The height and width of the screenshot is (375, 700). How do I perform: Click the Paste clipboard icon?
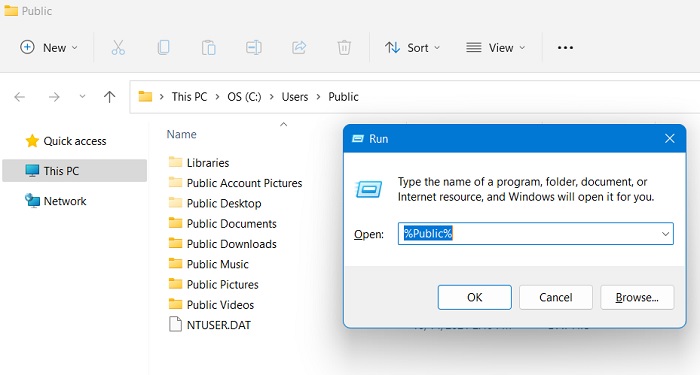(208, 47)
